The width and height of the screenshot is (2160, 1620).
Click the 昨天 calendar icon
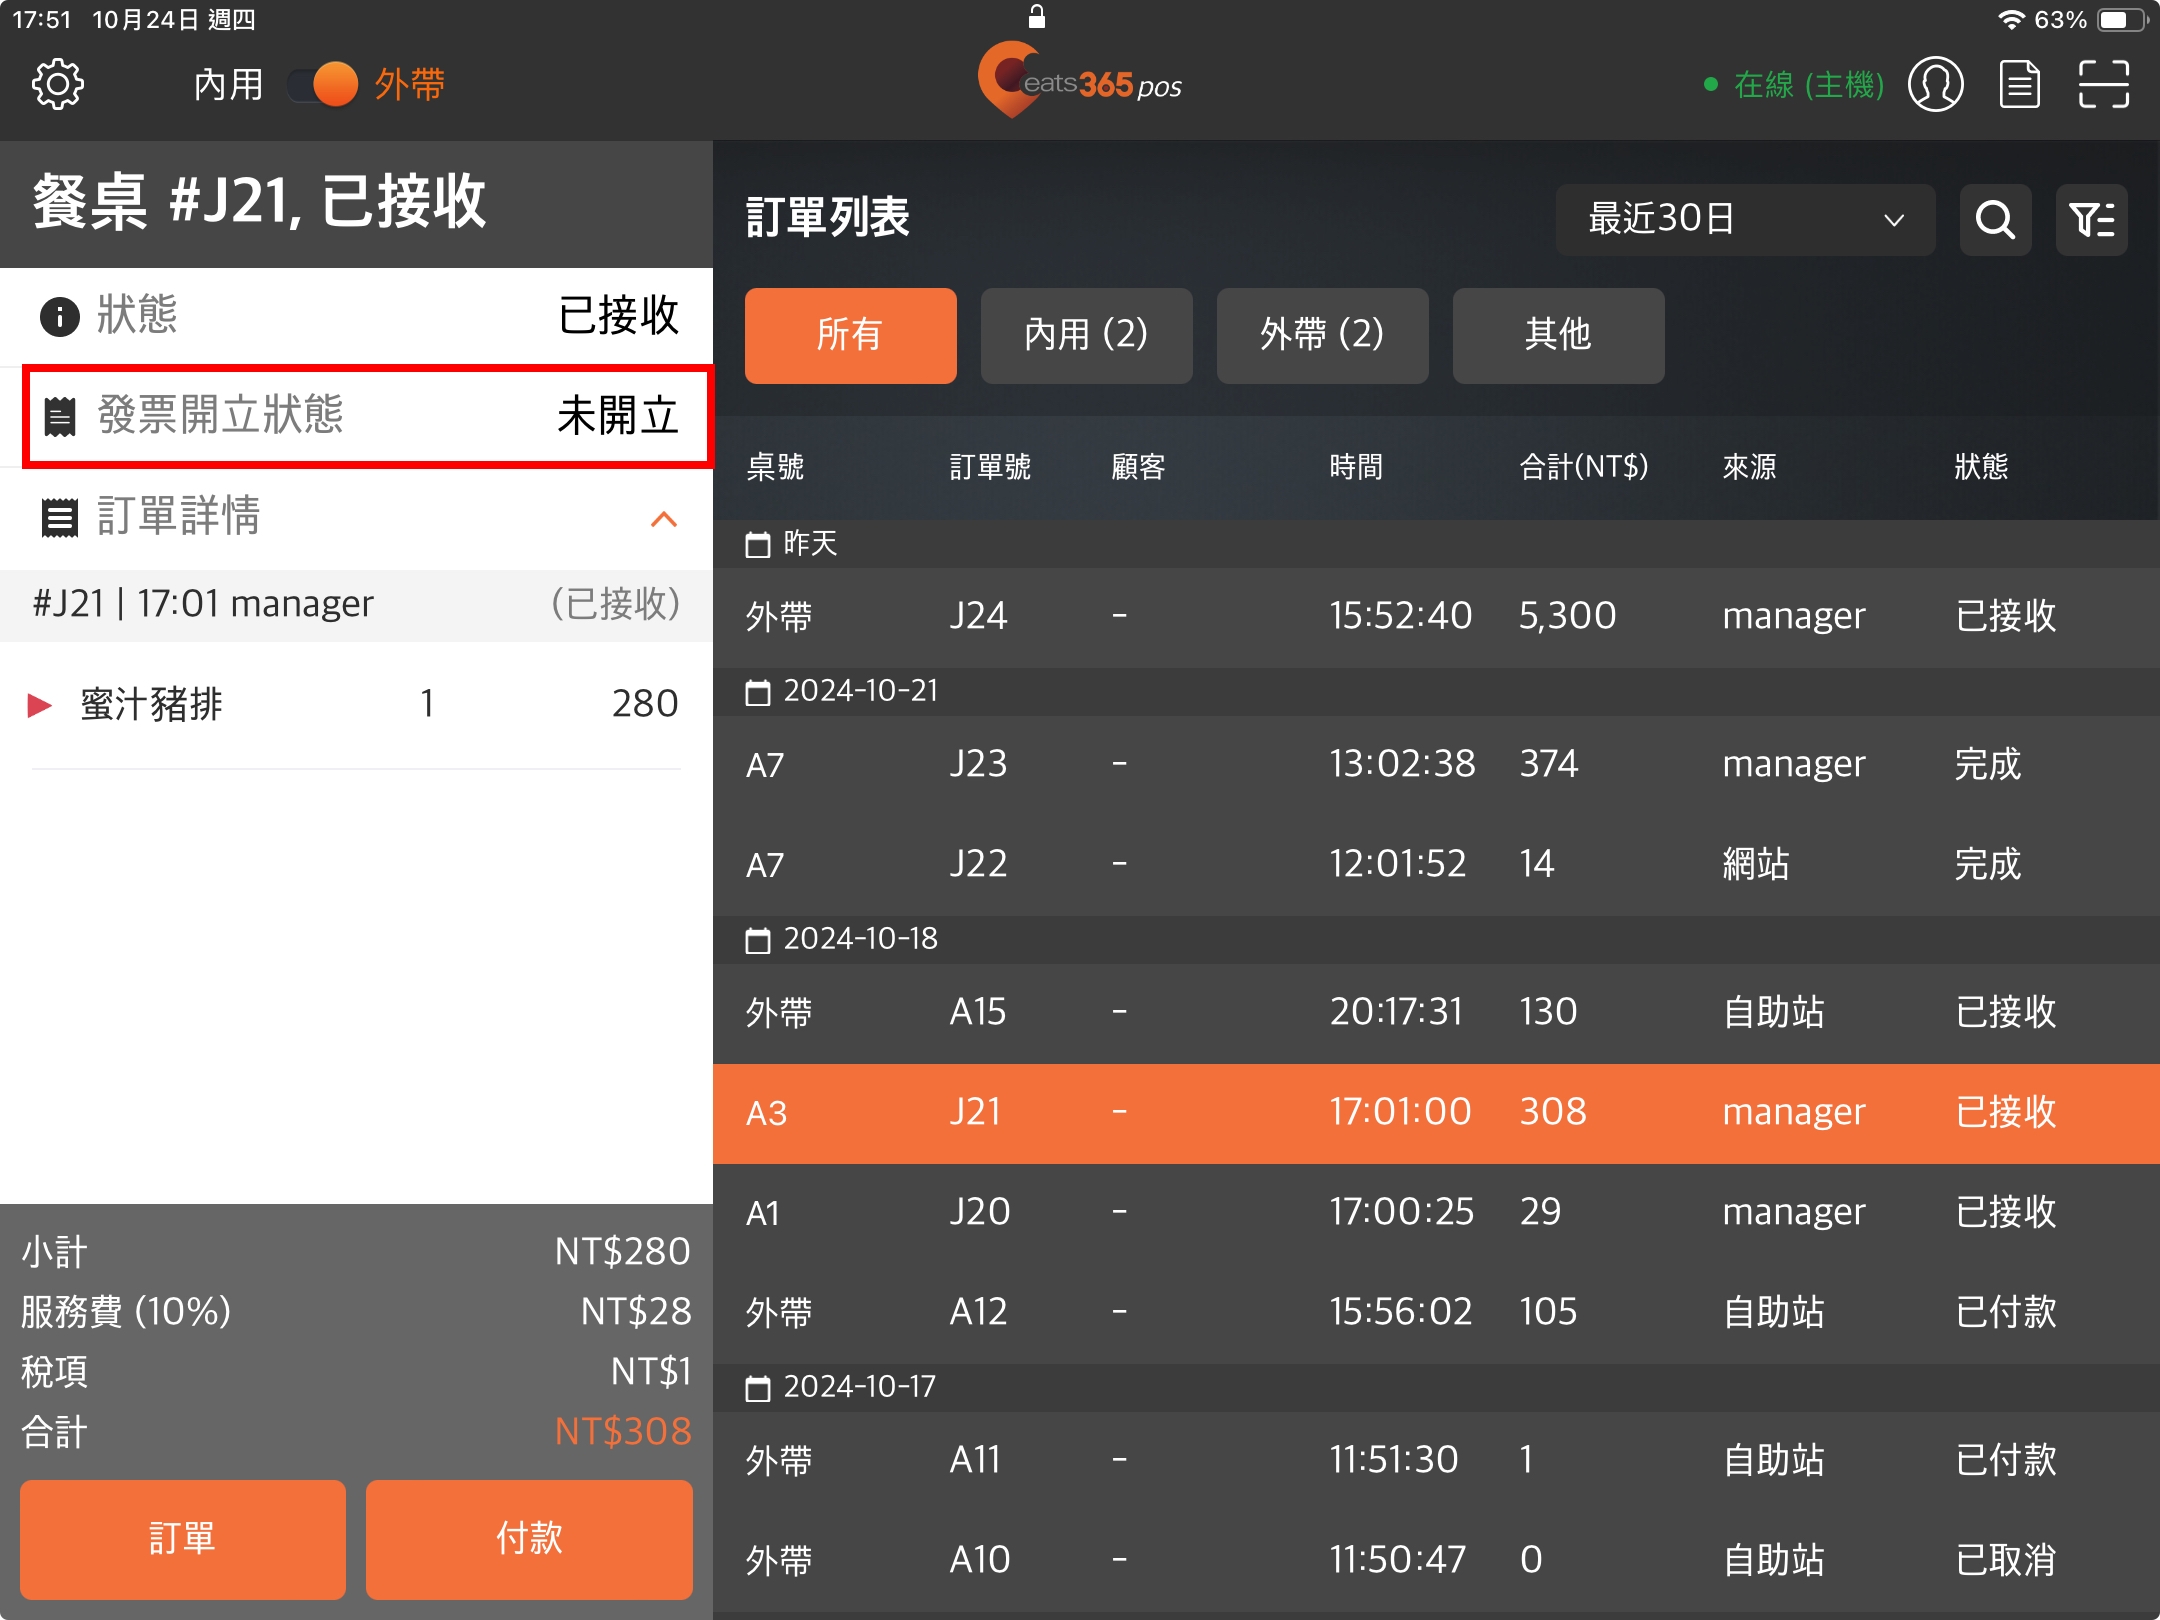point(758,545)
